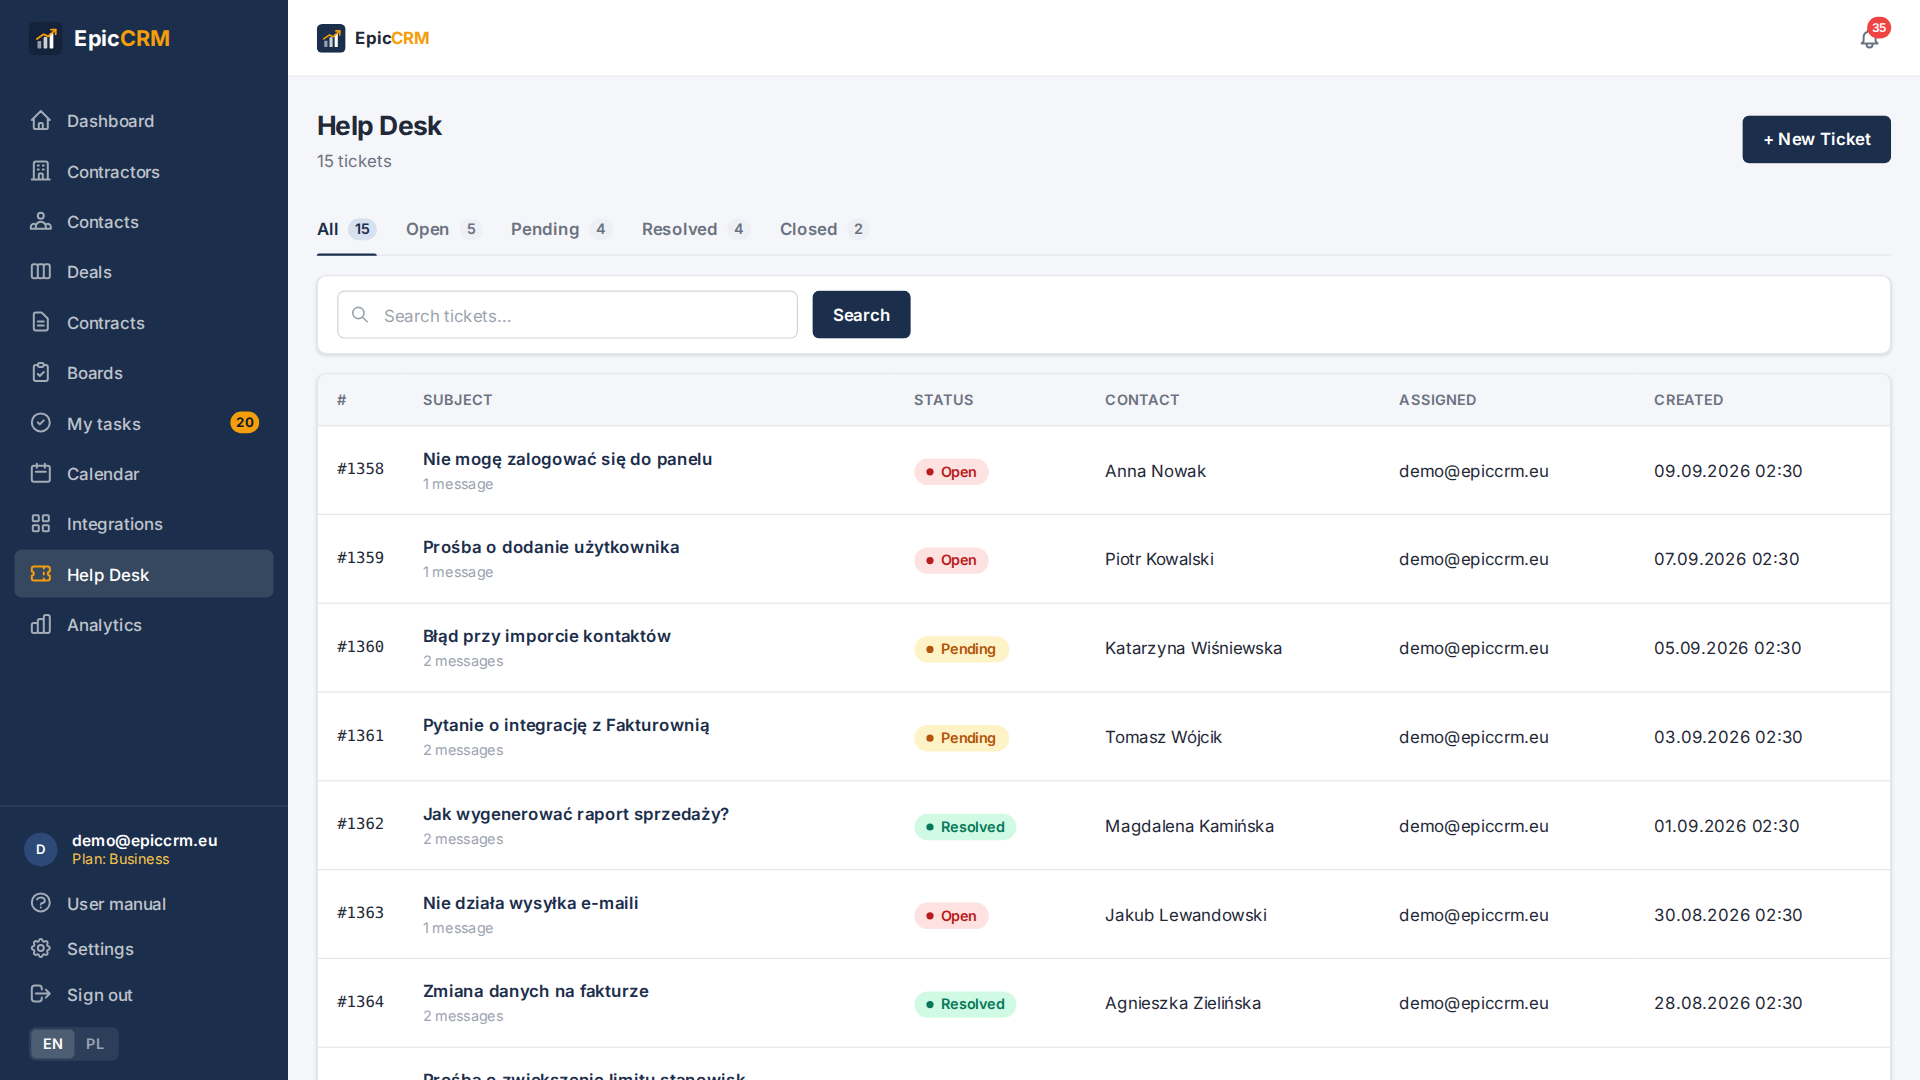The height and width of the screenshot is (1080, 1920).
Task: Click the user avatar with letter D
Action: (x=41, y=849)
